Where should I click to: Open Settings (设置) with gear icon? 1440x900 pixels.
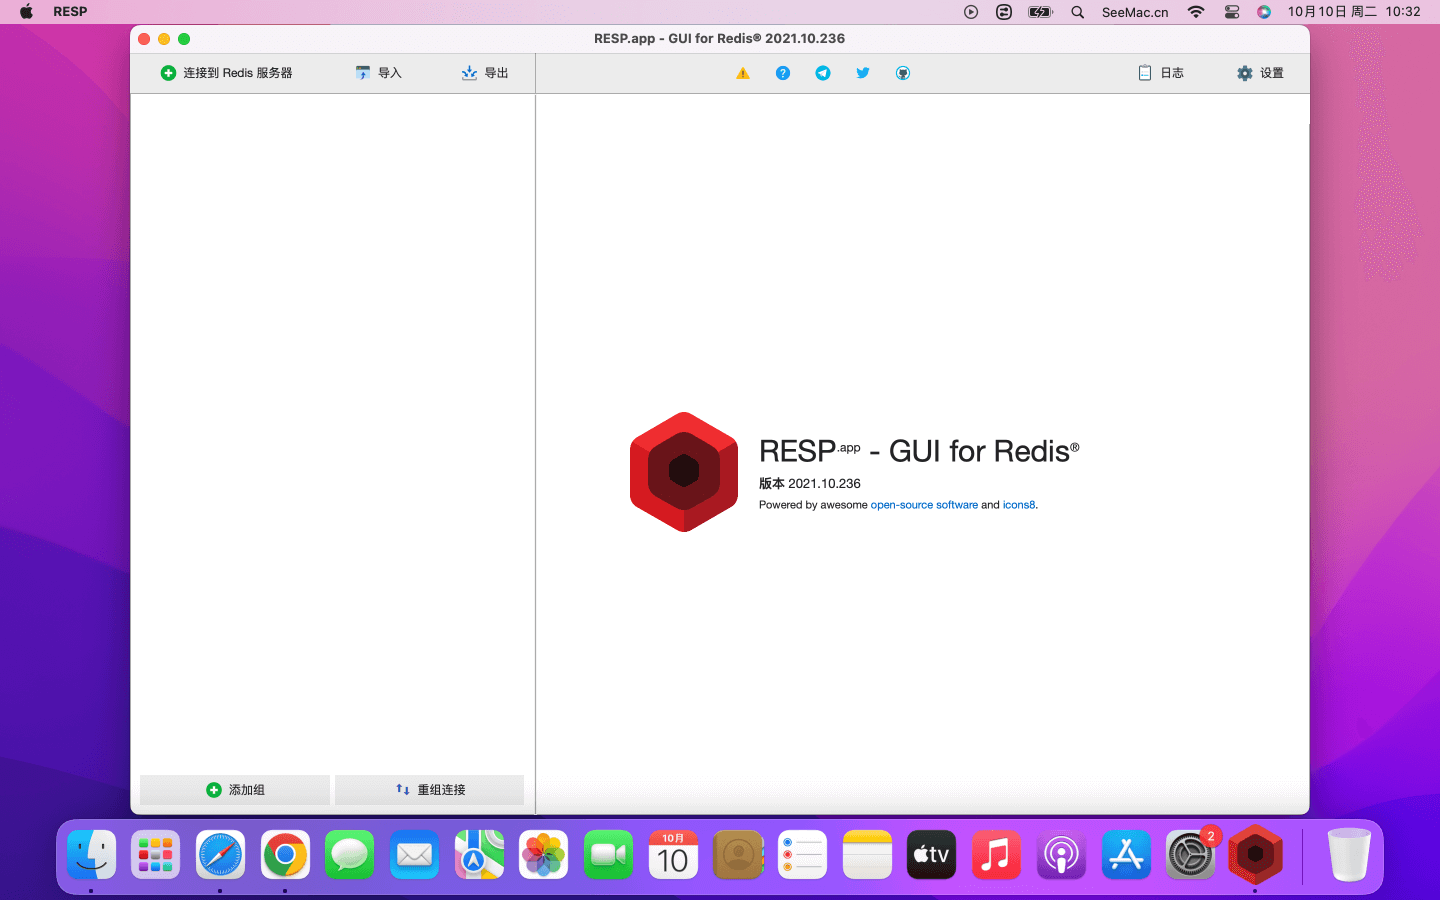pos(1260,73)
